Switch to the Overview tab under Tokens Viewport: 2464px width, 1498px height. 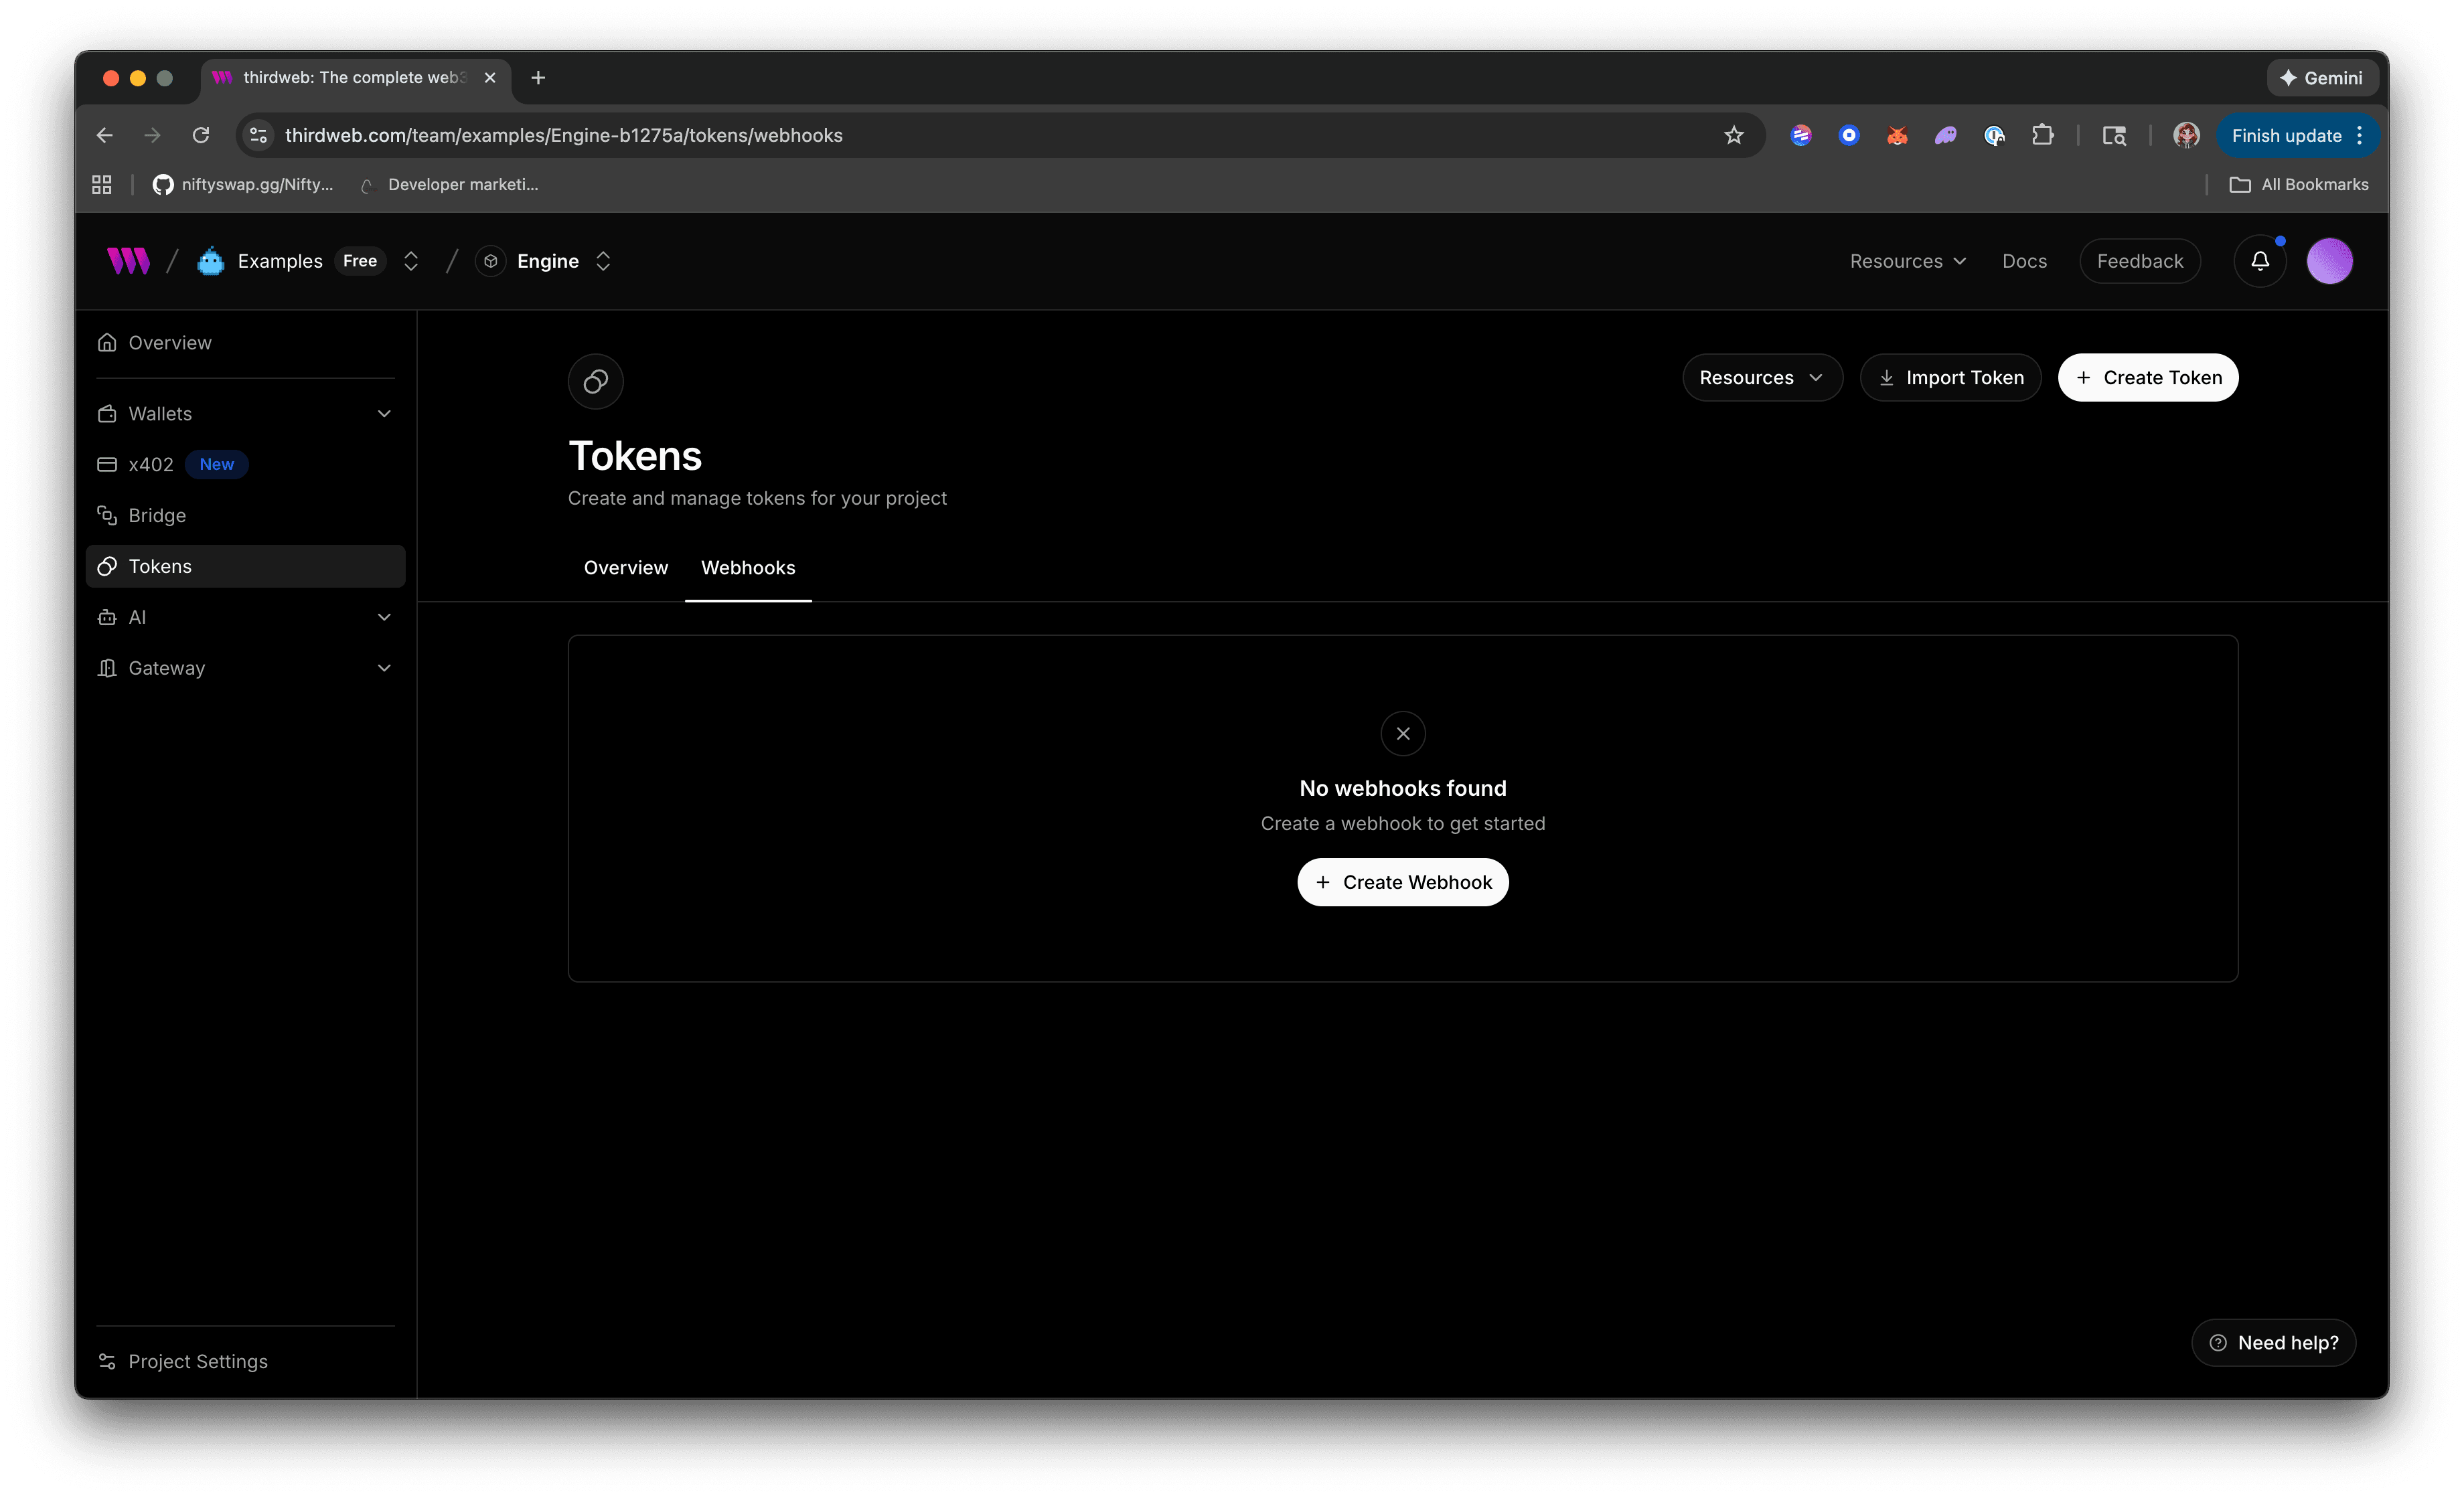625,567
